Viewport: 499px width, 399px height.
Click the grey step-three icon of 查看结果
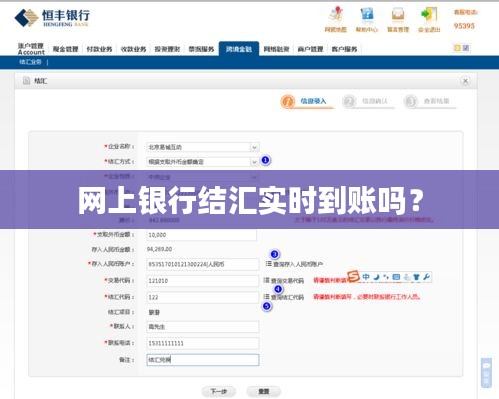[411, 101]
